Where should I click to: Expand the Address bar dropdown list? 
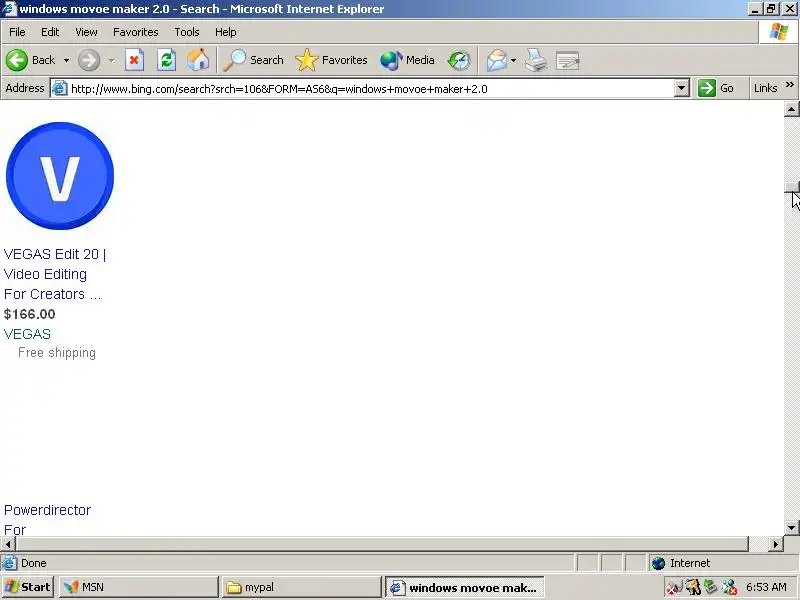pyautogui.click(x=682, y=88)
